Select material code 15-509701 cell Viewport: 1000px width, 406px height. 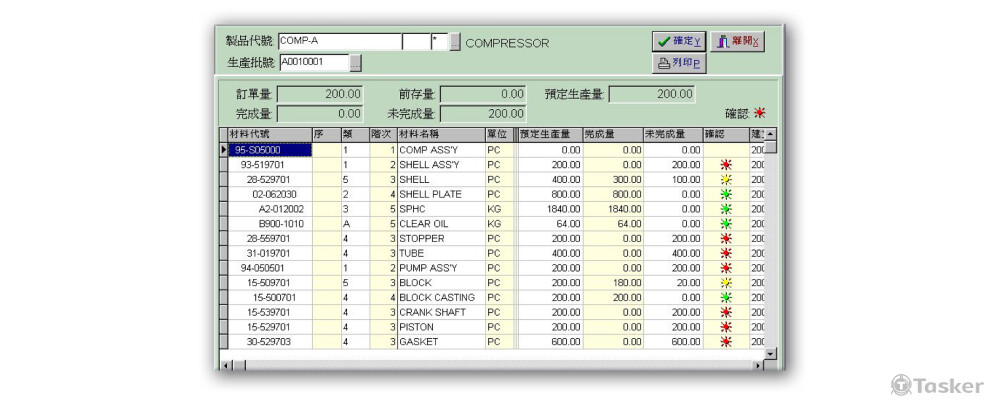270,282
